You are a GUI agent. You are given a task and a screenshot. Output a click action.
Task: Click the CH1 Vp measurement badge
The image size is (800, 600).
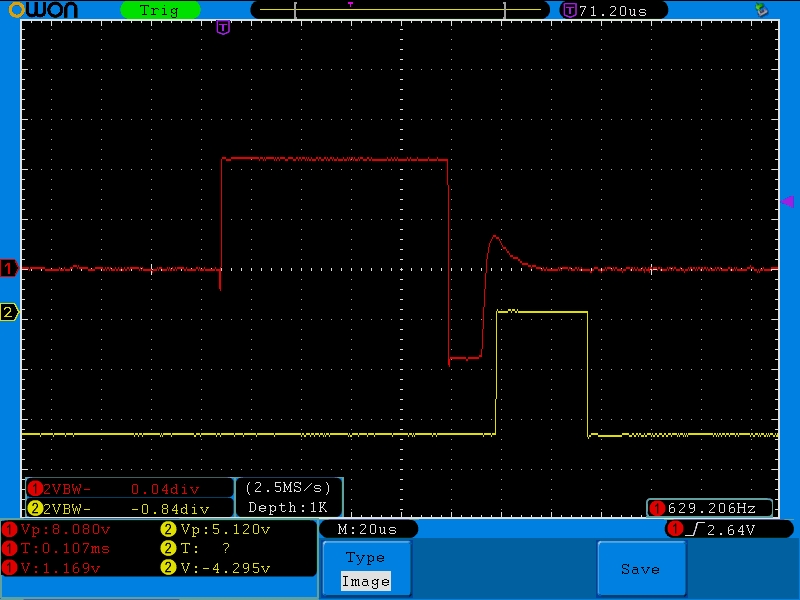pos(10,529)
